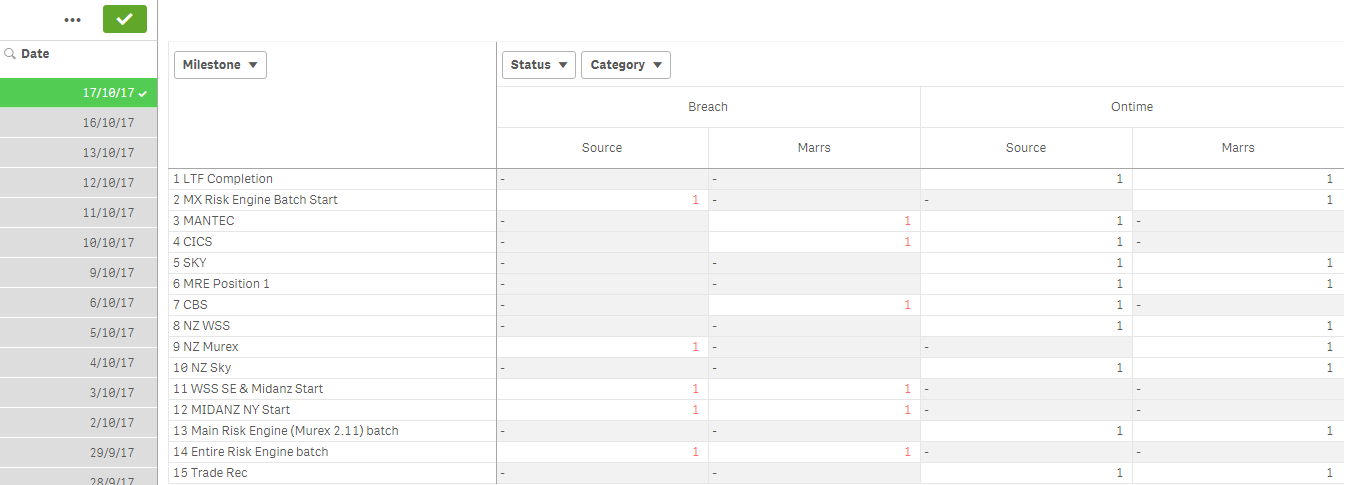Select the 1 LTF Completion row
The height and width of the screenshot is (485, 1349).
pos(223,179)
